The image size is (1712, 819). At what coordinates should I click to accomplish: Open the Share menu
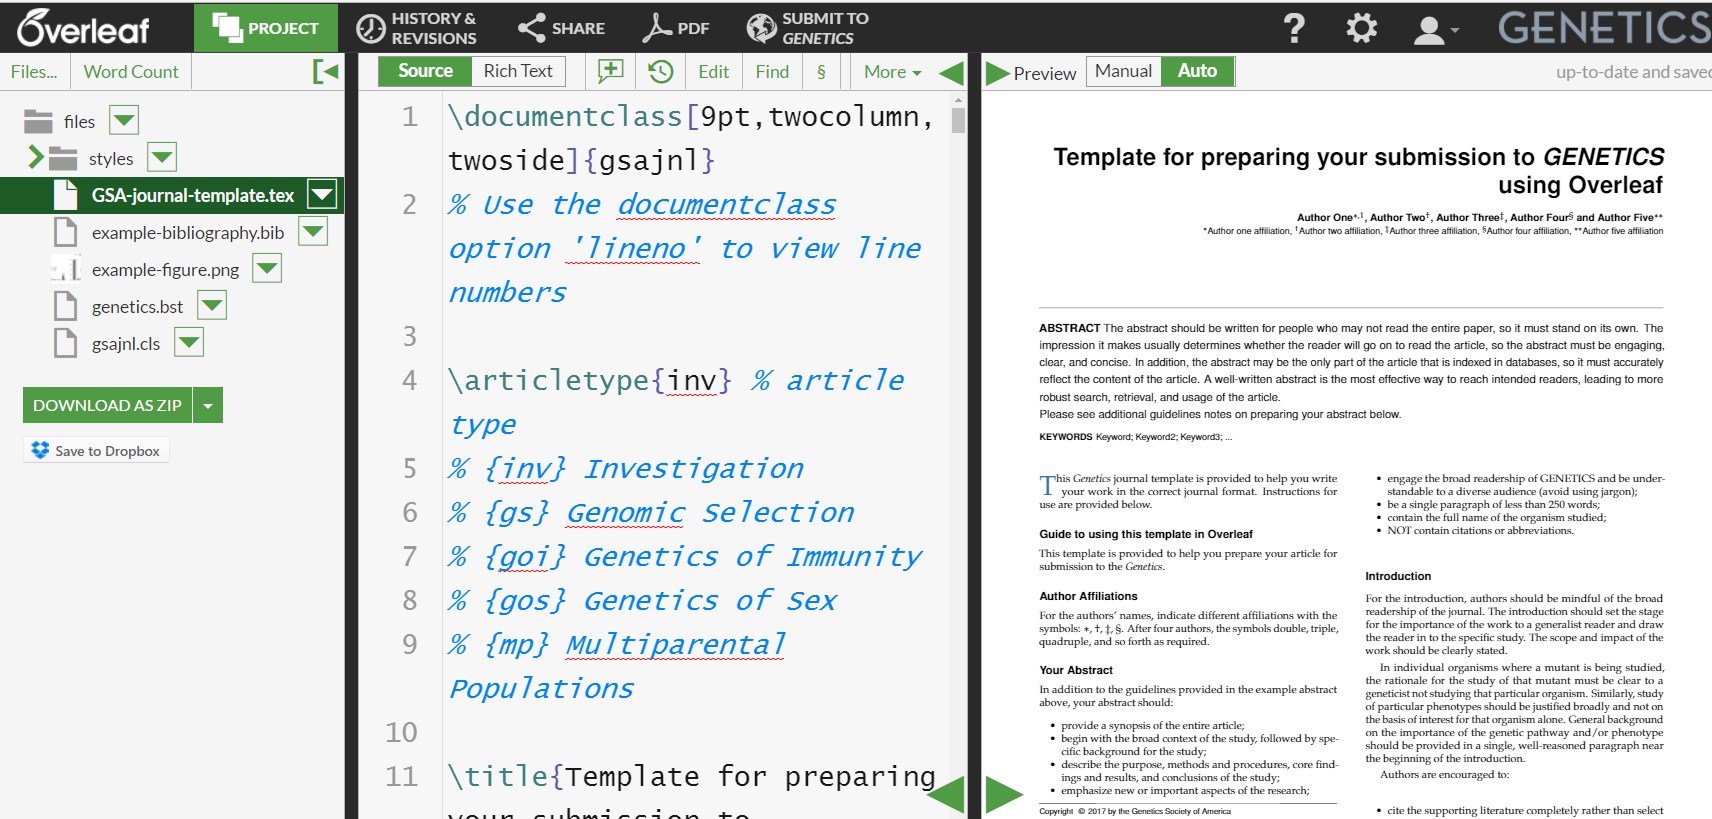[x=561, y=28]
